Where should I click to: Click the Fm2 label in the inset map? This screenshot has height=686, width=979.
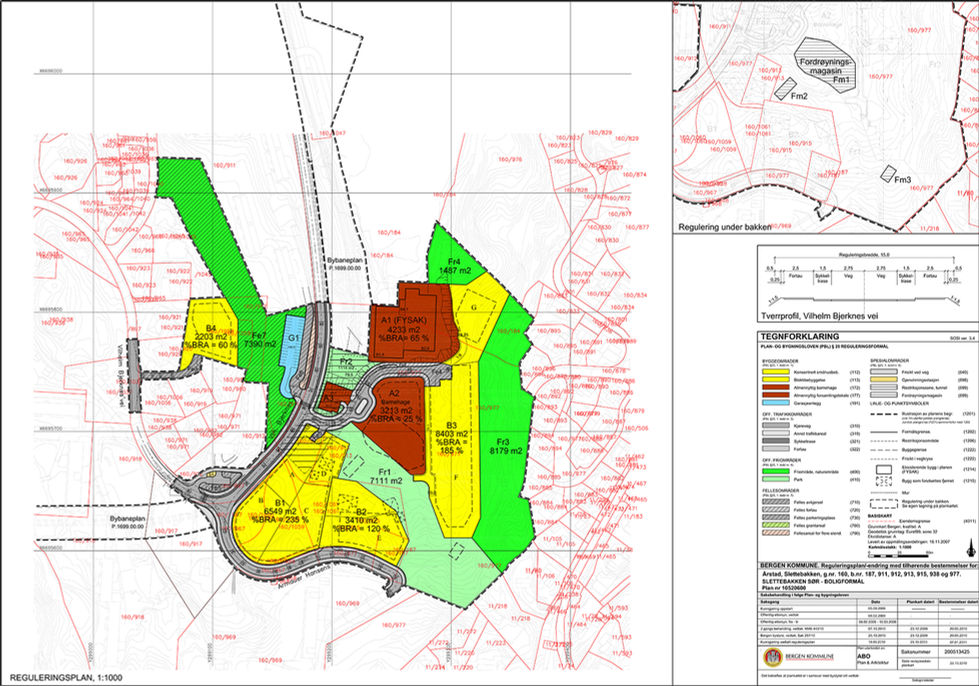coord(799,96)
